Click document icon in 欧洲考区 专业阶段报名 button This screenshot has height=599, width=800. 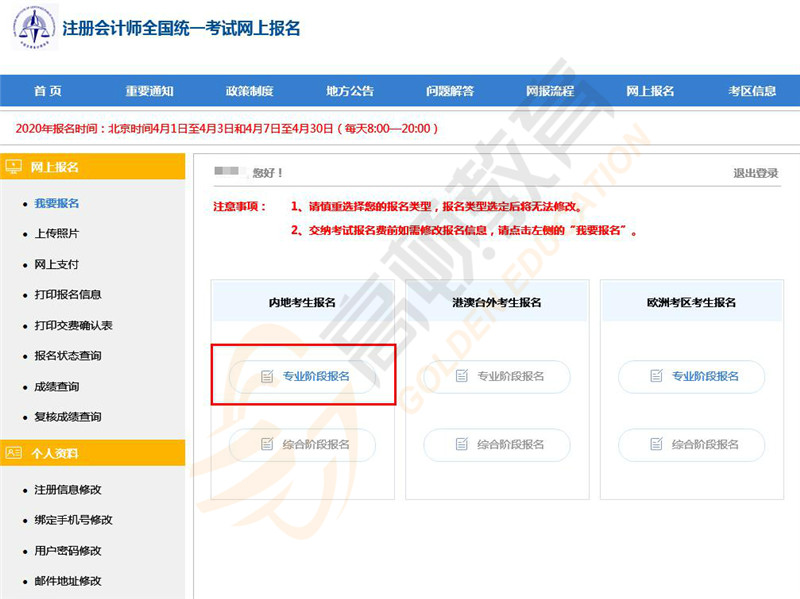656,377
